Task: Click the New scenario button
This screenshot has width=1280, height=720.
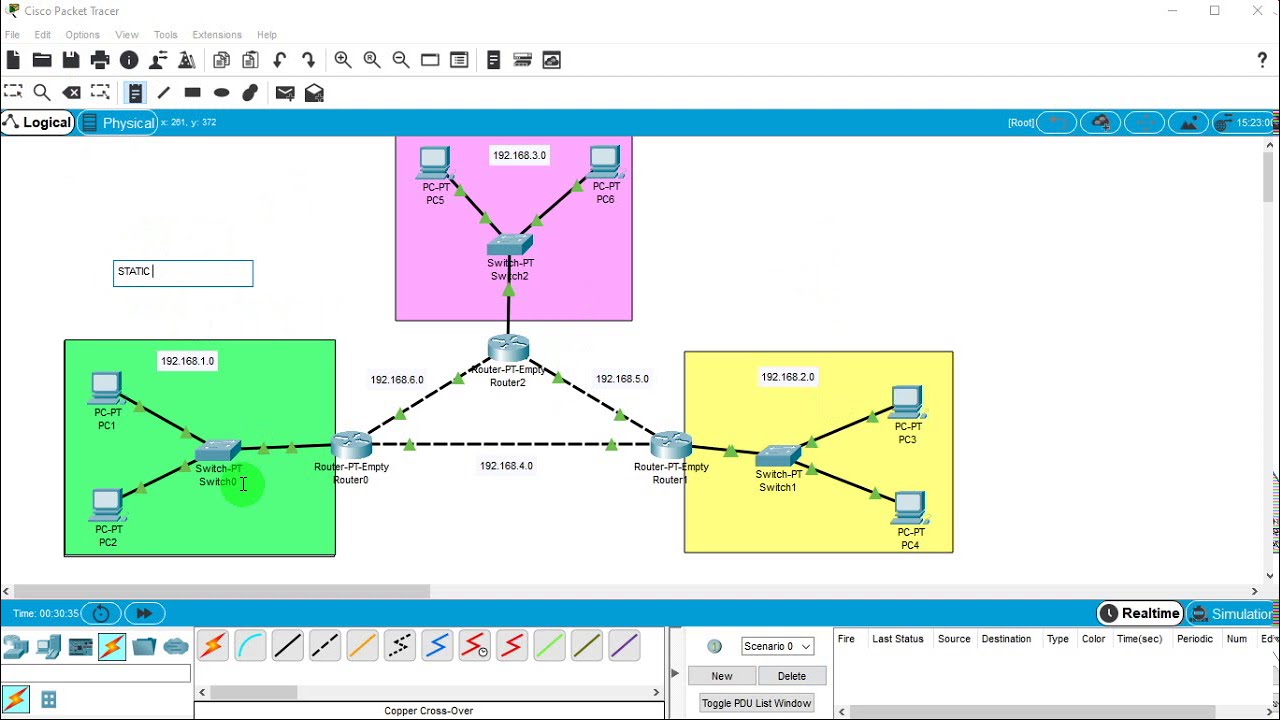Action: click(x=722, y=676)
